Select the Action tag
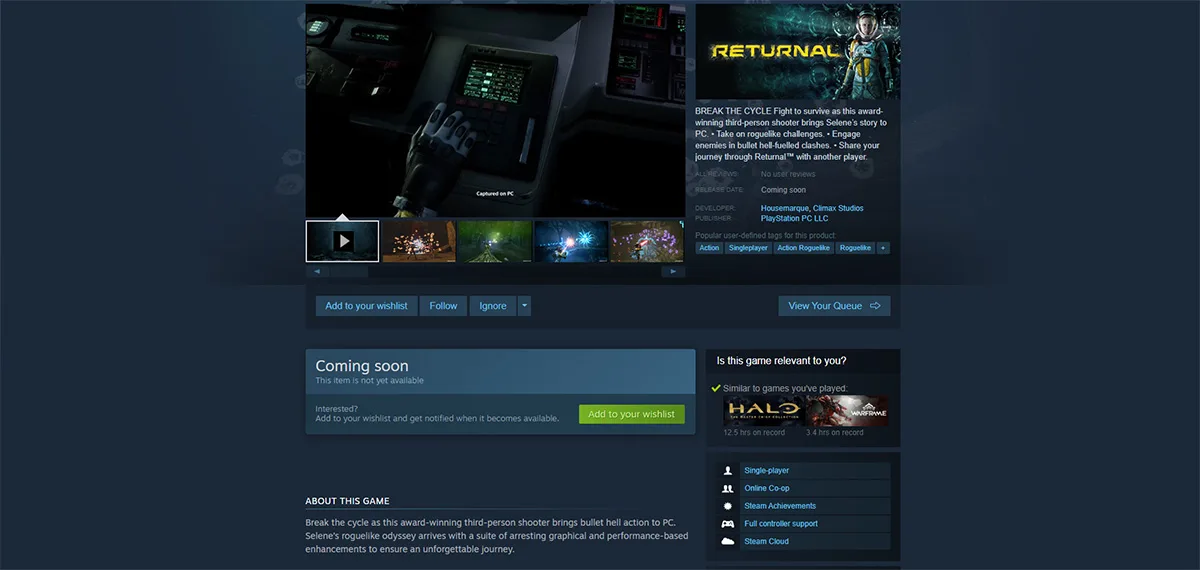 [x=709, y=247]
